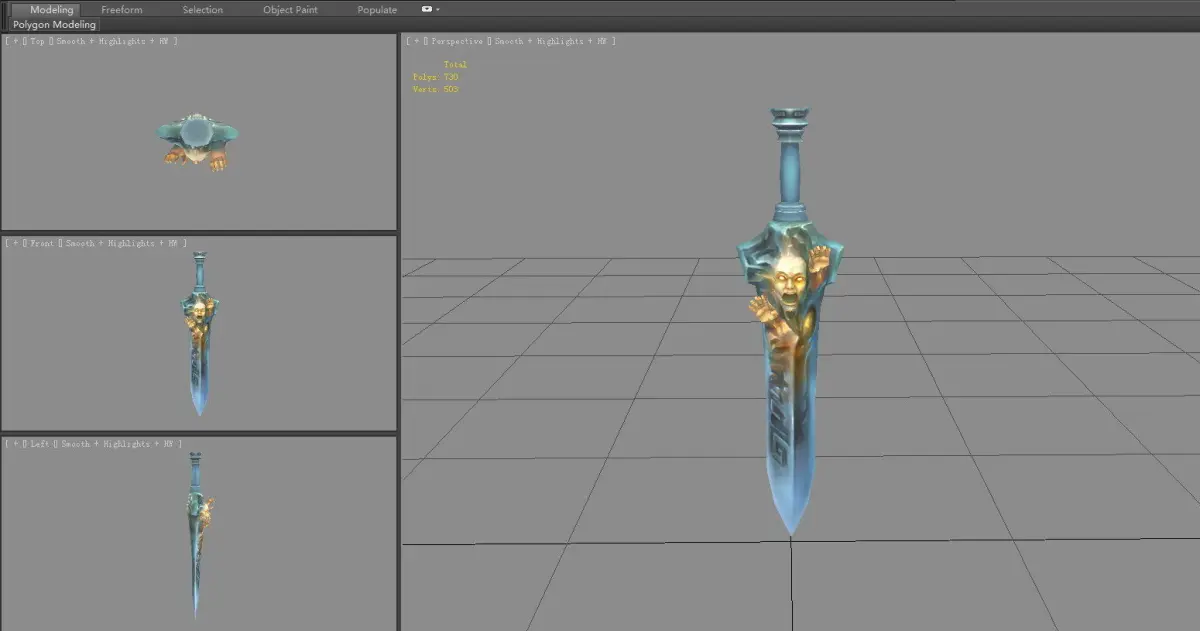Click the Left view name label
The width and height of the screenshot is (1200, 631).
tap(41, 443)
